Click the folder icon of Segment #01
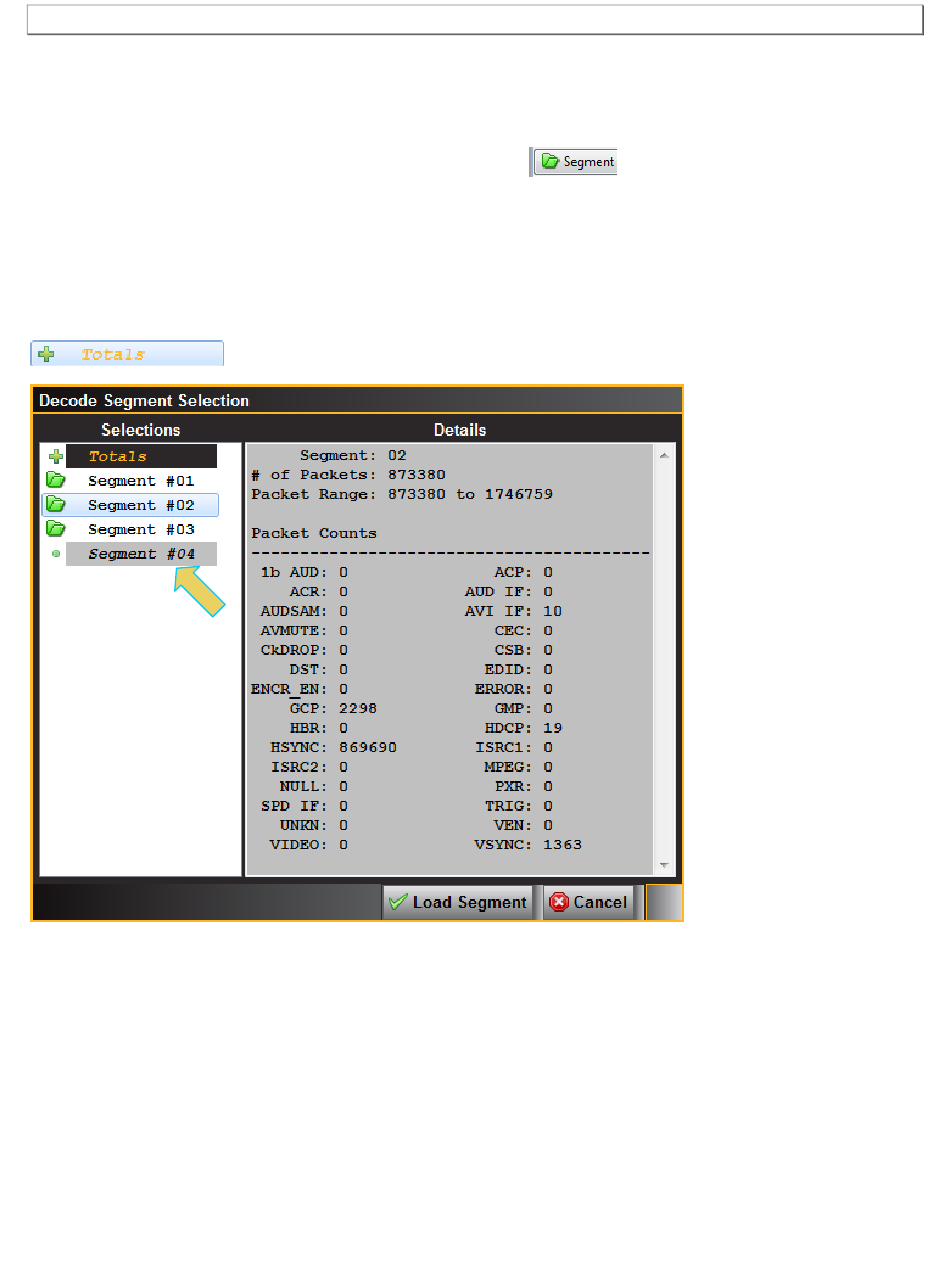The width and height of the screenshot is (950, 1267). click(56, 480)
